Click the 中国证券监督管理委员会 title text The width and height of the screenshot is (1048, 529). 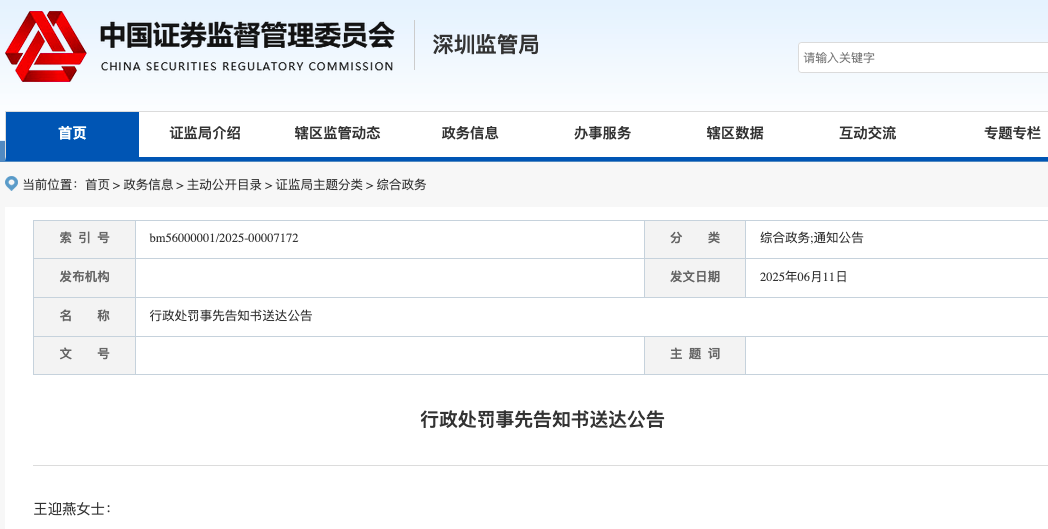[x=246, y=36]
